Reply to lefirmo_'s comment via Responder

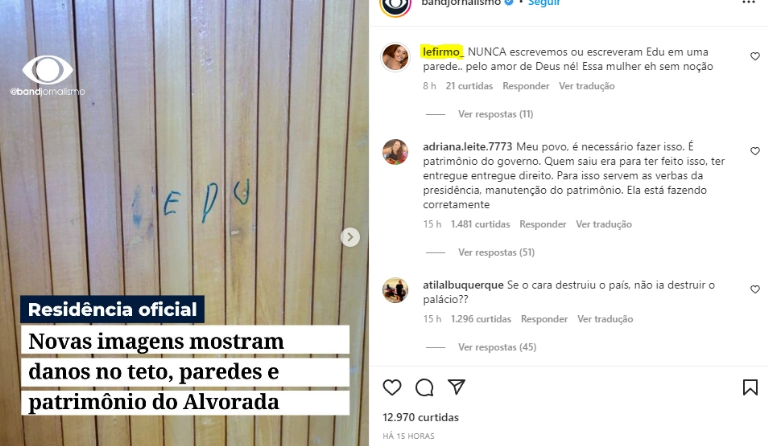526,86
